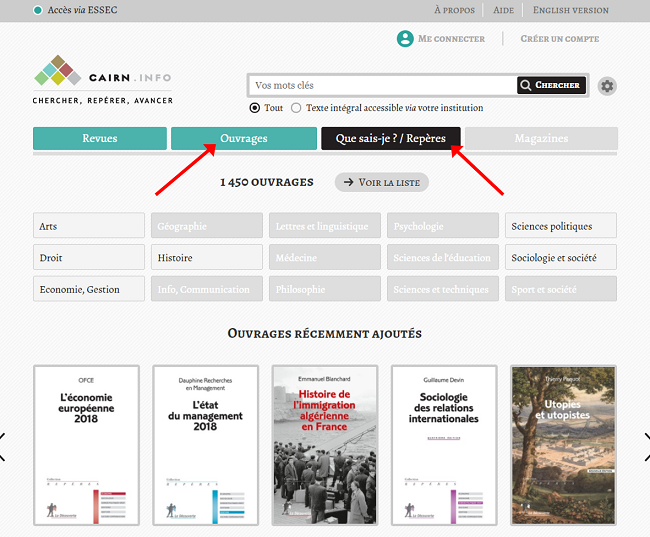650x537 pixels.
Task: Click the Chercher, repérer, avancer tagline
Action: click(x=103, y=100)
